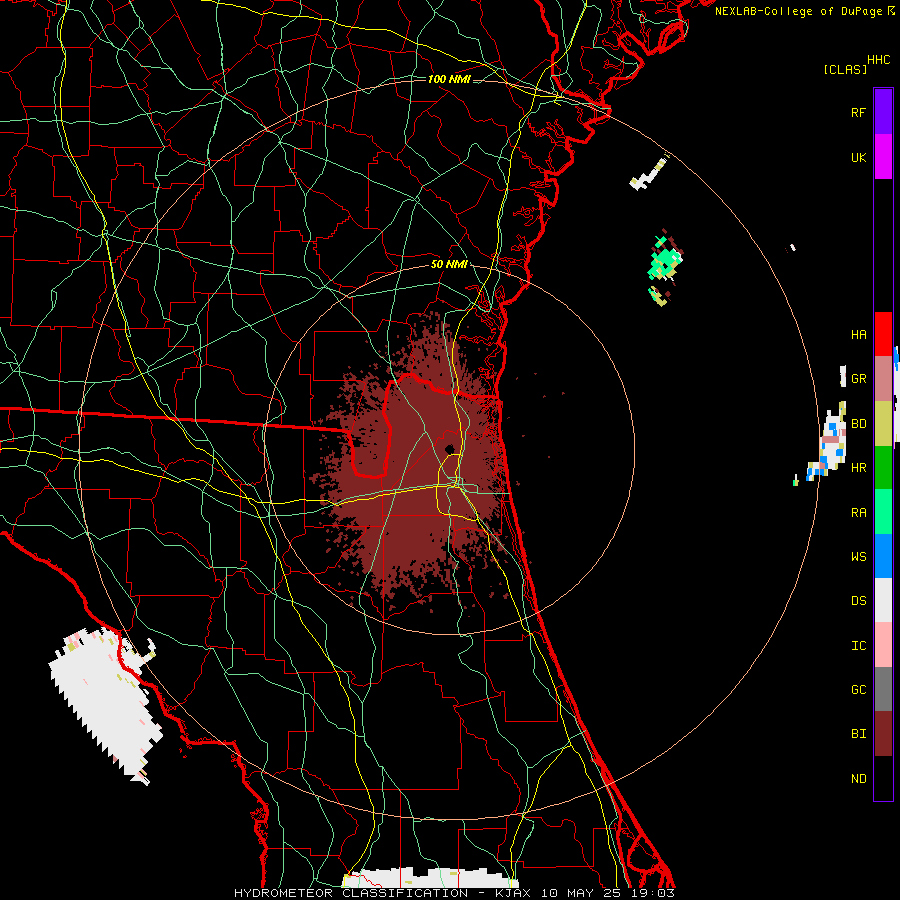Image resolution: width=900 pixels, height=900 pixels.
Task: Click the IC light pink legend swatch
Action: (x=883, y=645)
